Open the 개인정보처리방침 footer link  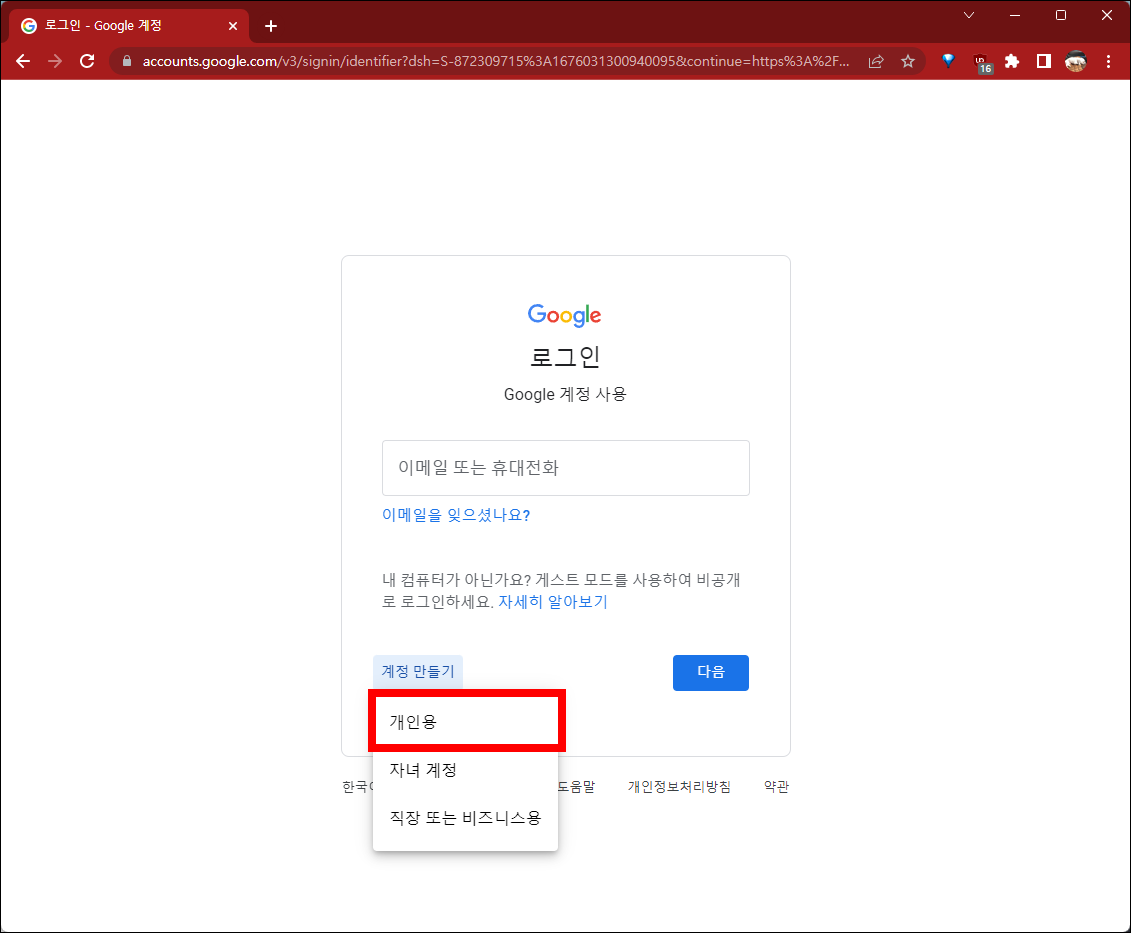(679, 787)
